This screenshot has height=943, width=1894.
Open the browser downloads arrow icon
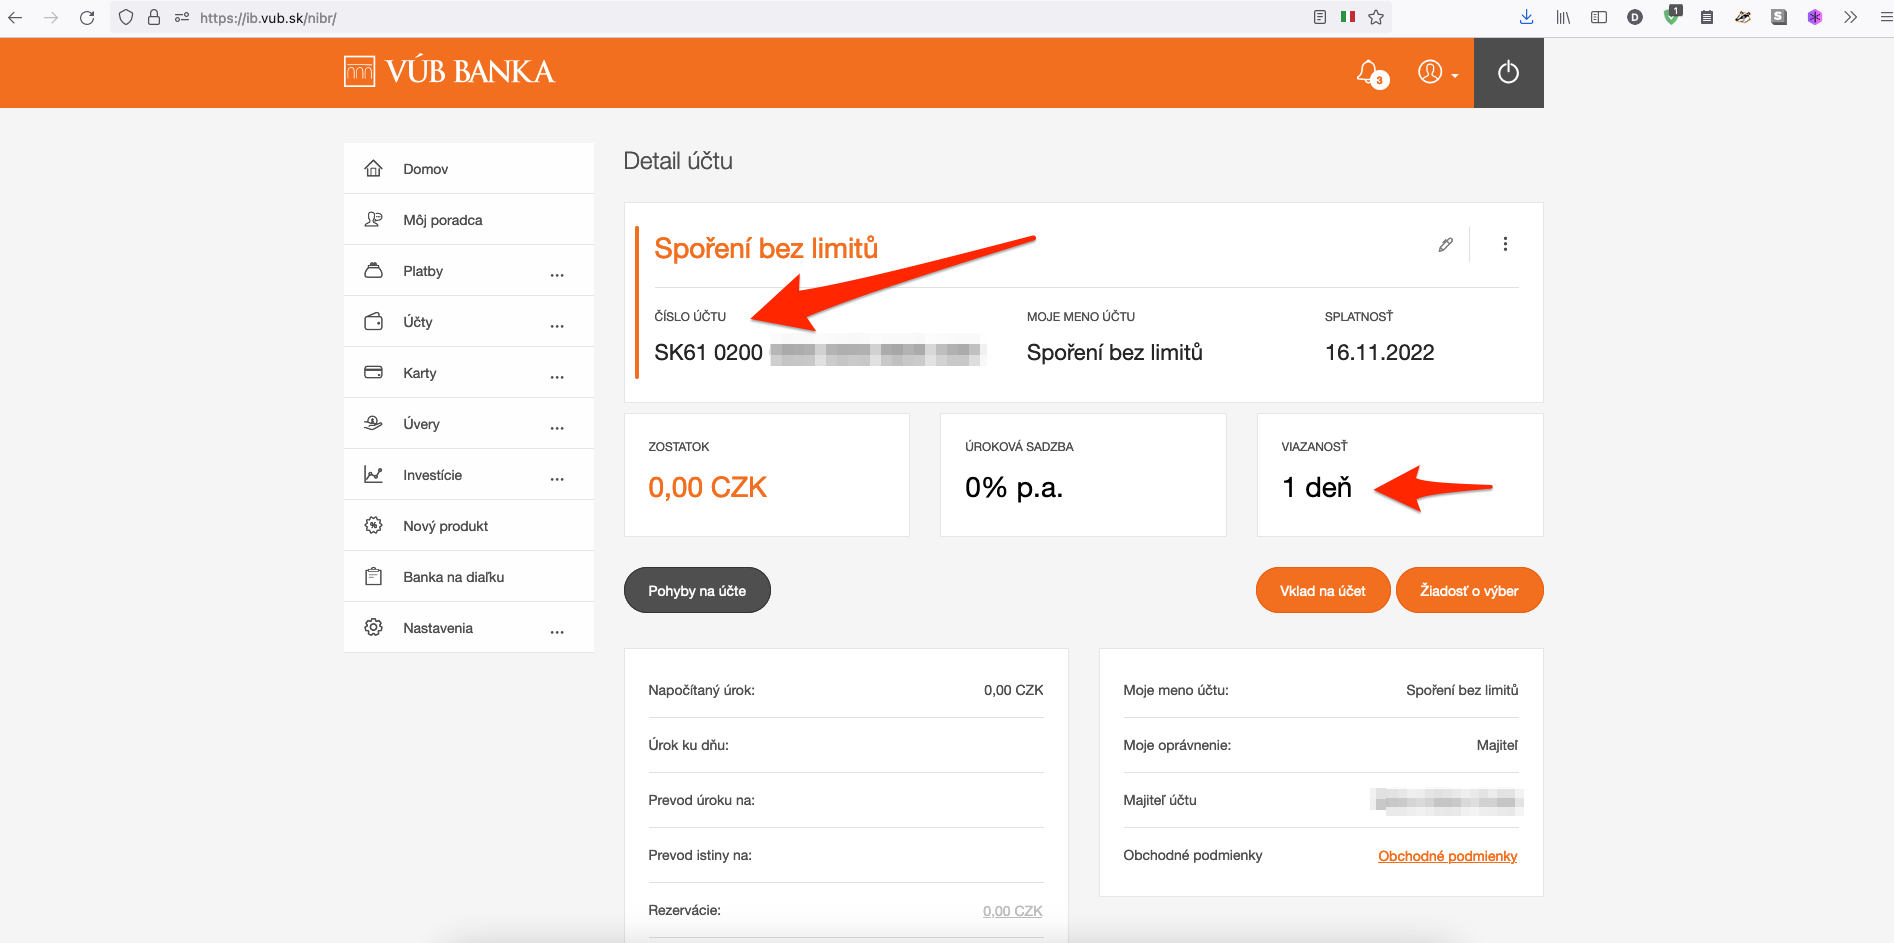coord(1526,17)
